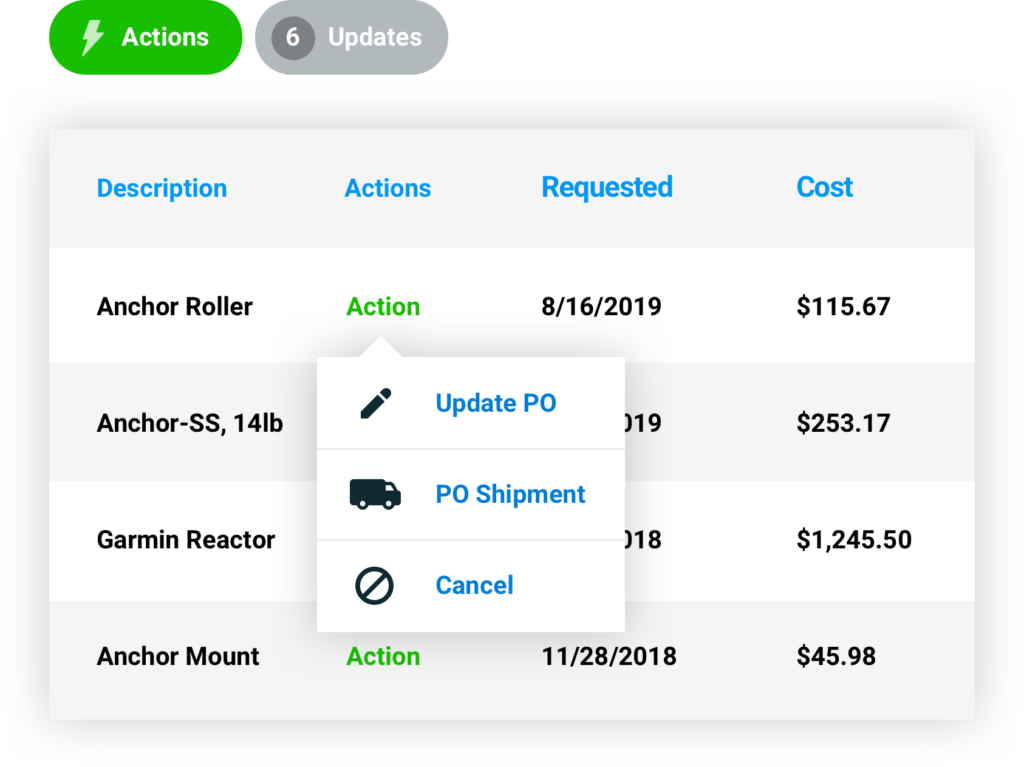This screenshot has height=767, width=1024.
Task: Click the lightning bolt icon on Actions tab
Action: [92, 38]
